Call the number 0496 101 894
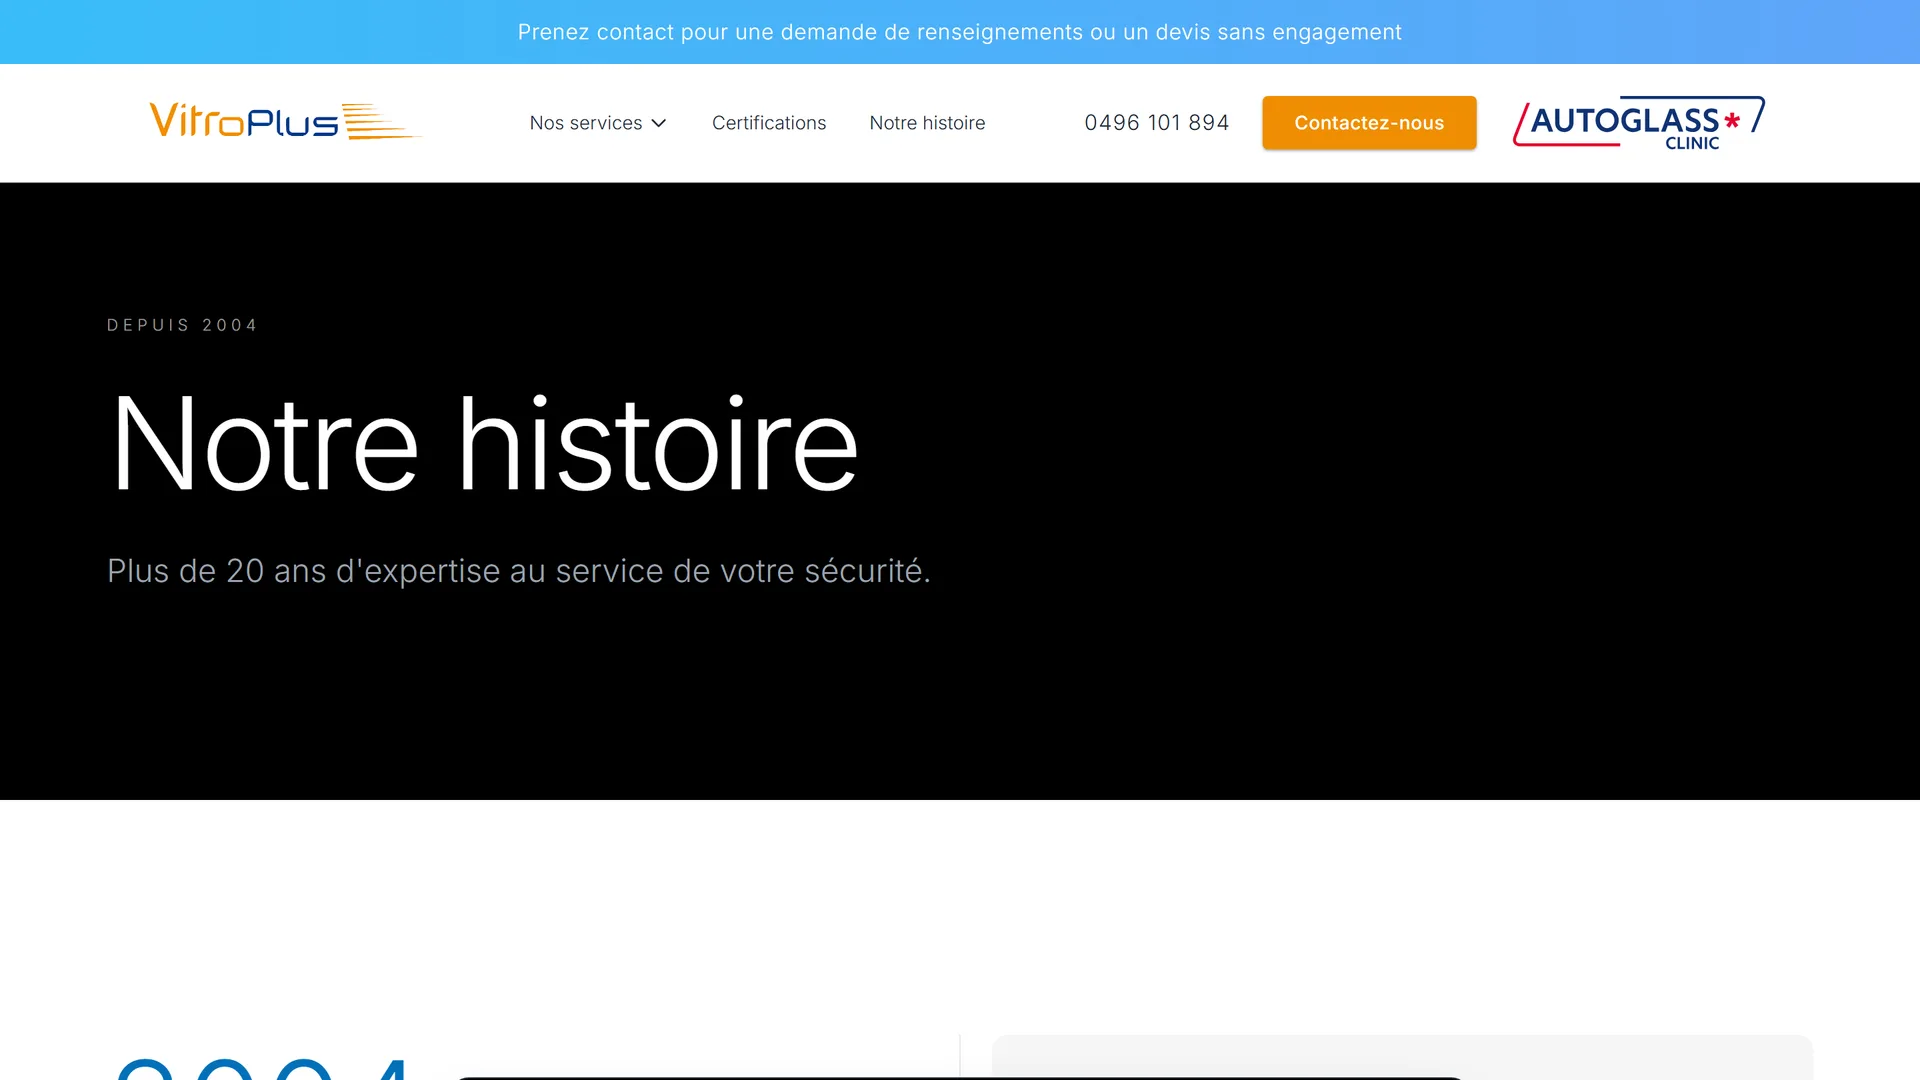Image resolution: width=1920 pixels, height=1080 pixels. (1157, 123)
